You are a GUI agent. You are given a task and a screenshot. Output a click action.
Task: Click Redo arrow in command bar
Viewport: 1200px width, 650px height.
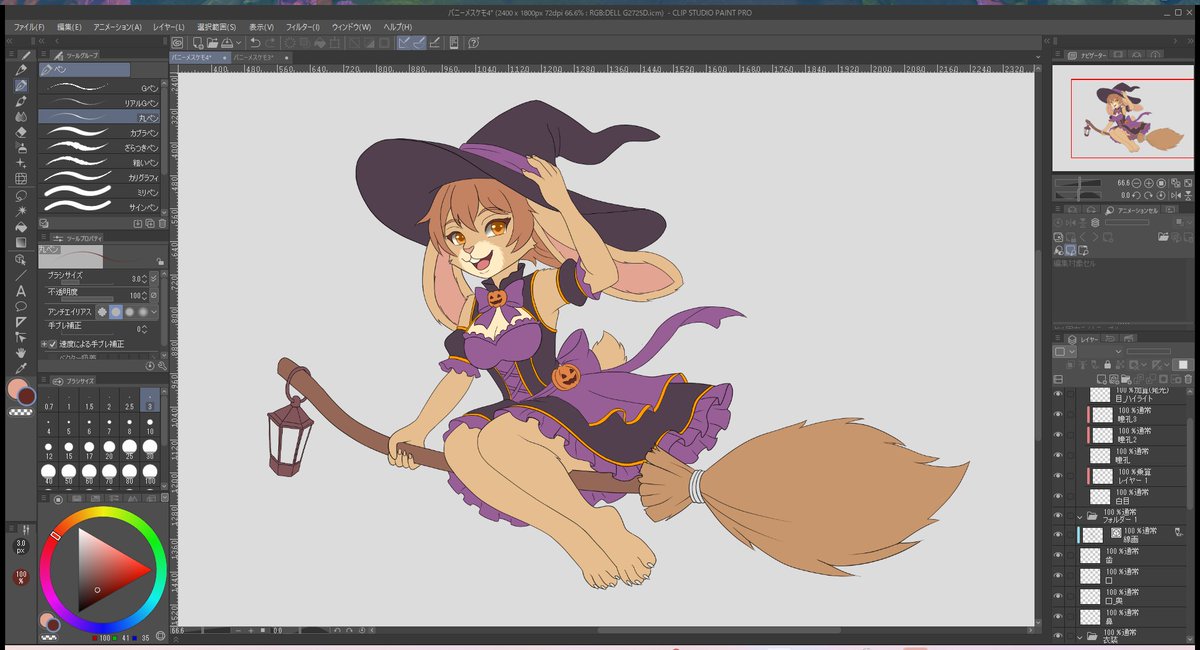point(271,43)
